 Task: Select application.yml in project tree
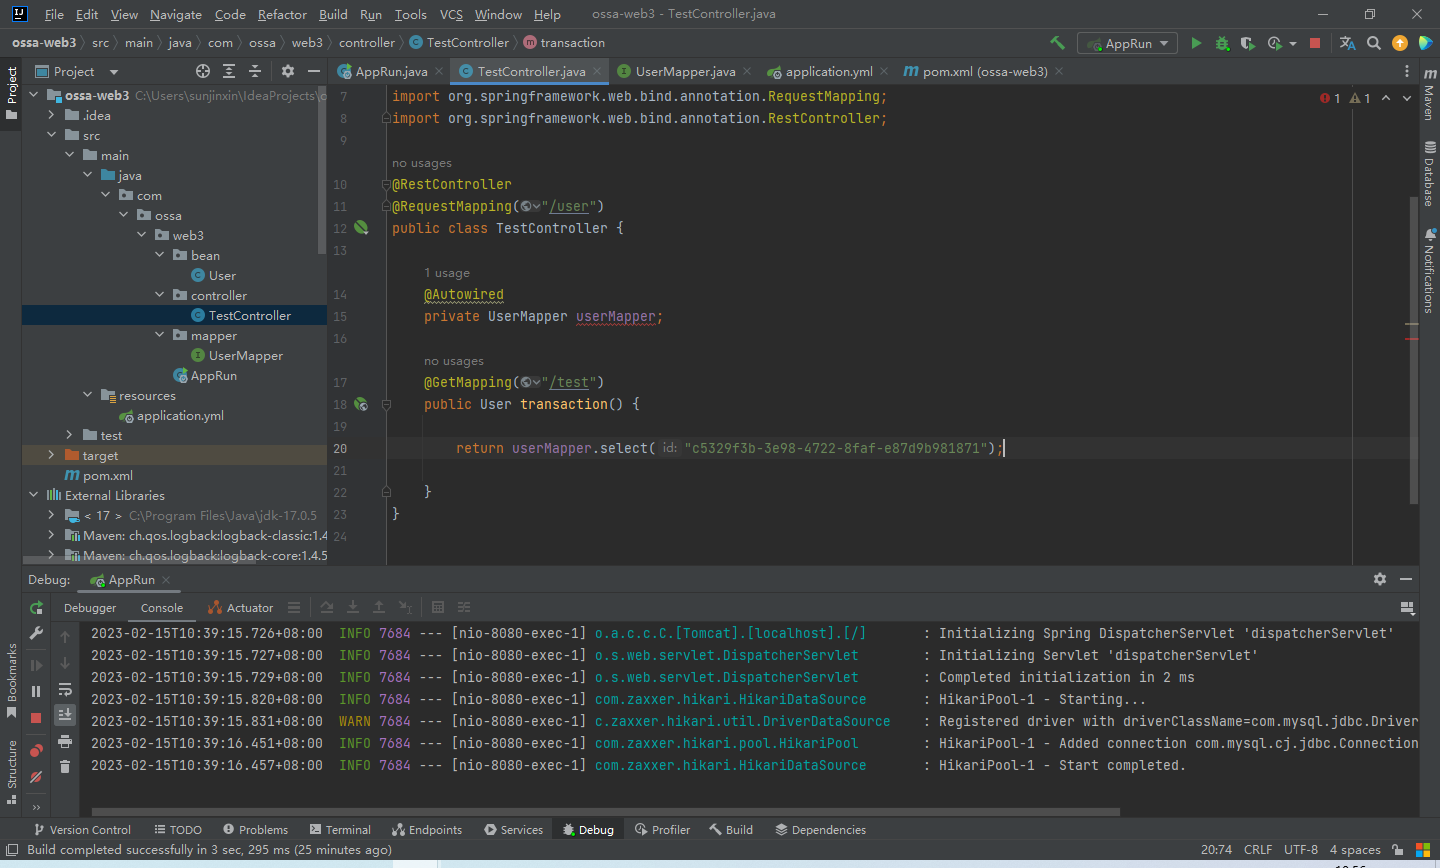(x=180, y=415)
